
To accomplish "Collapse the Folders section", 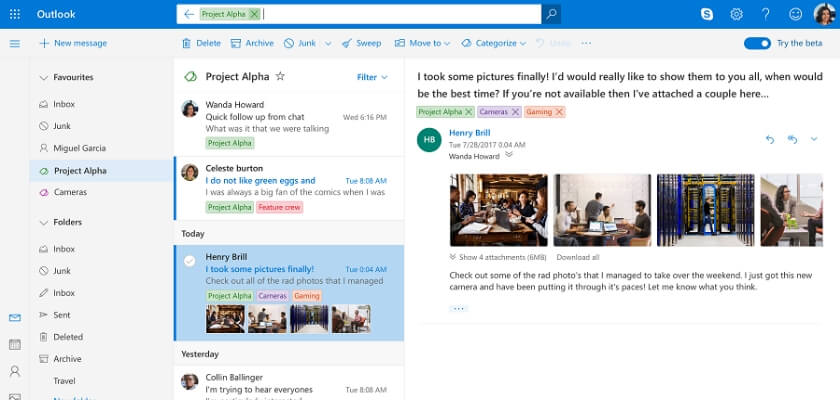I will (x=43, y=222).
